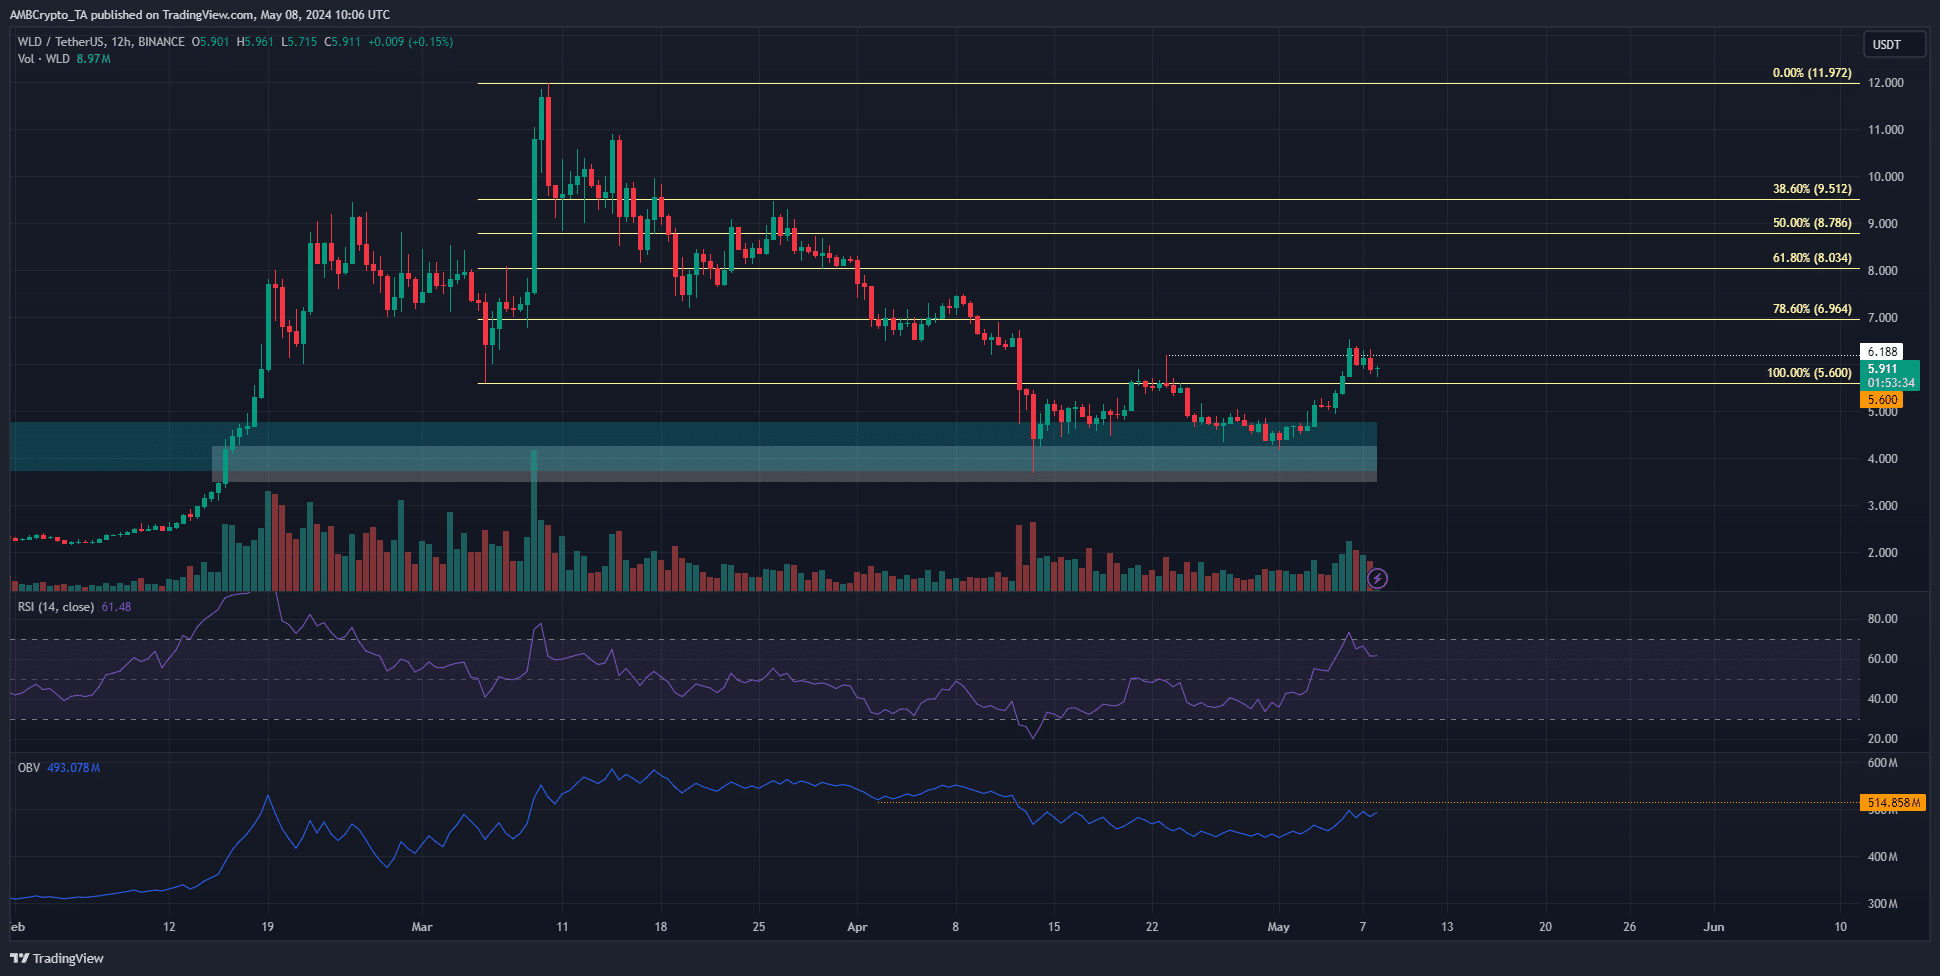Viewport: 1940px width, 976px height.
Task: Click the Apr label on time axis
Action: (857, 927)
